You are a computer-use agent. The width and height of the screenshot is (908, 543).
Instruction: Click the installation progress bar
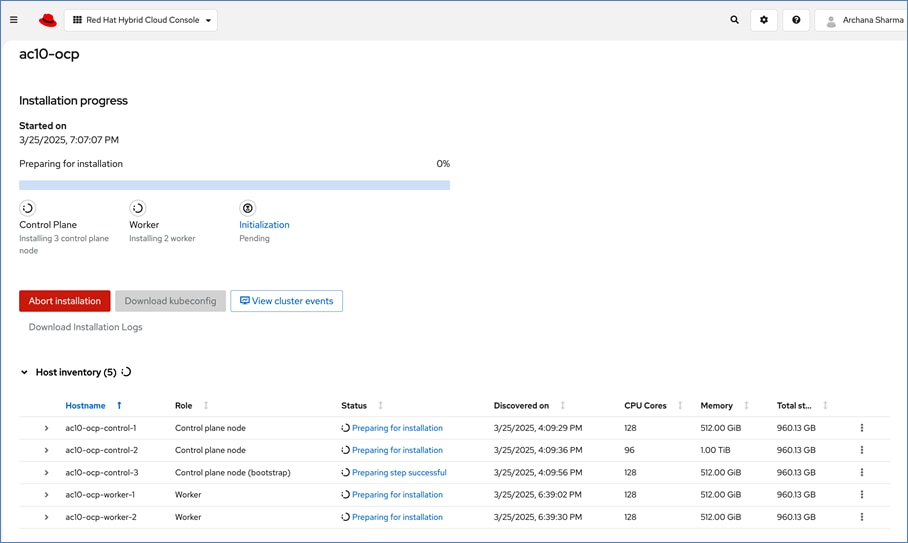pos(235,185)
